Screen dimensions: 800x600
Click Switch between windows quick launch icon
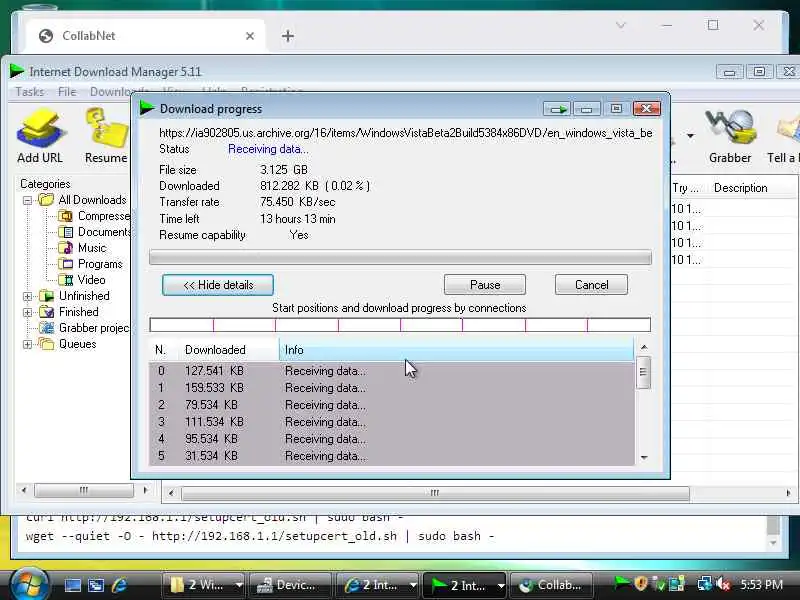point(96,585)
